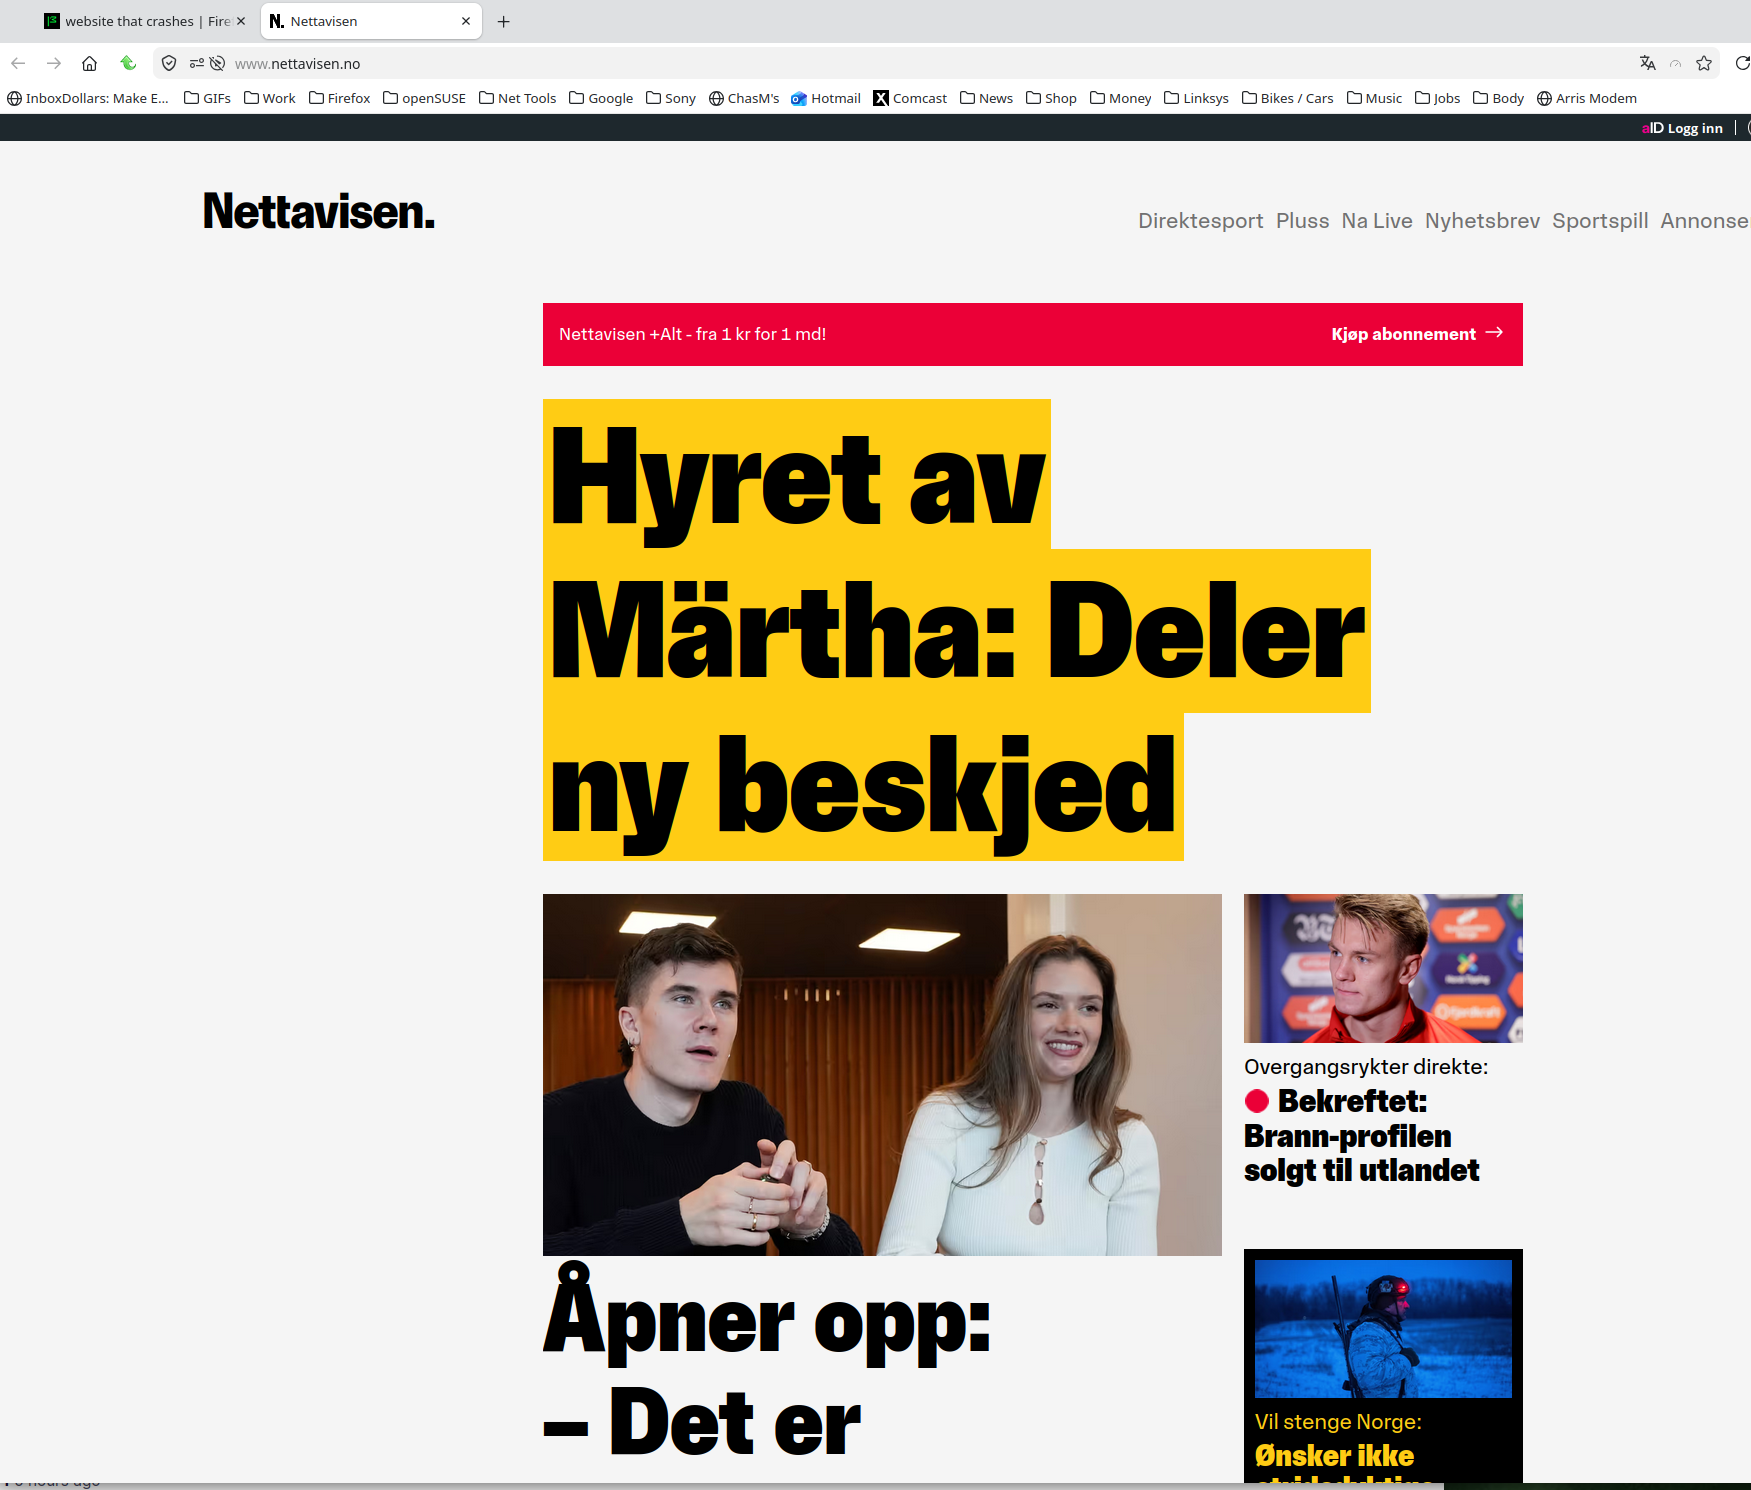Open the Music bookmark folder

1375,98
